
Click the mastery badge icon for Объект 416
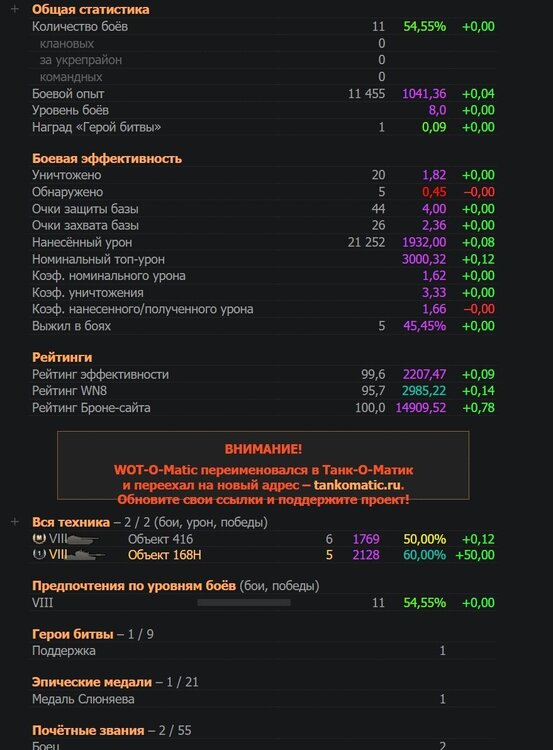[39, 539]
